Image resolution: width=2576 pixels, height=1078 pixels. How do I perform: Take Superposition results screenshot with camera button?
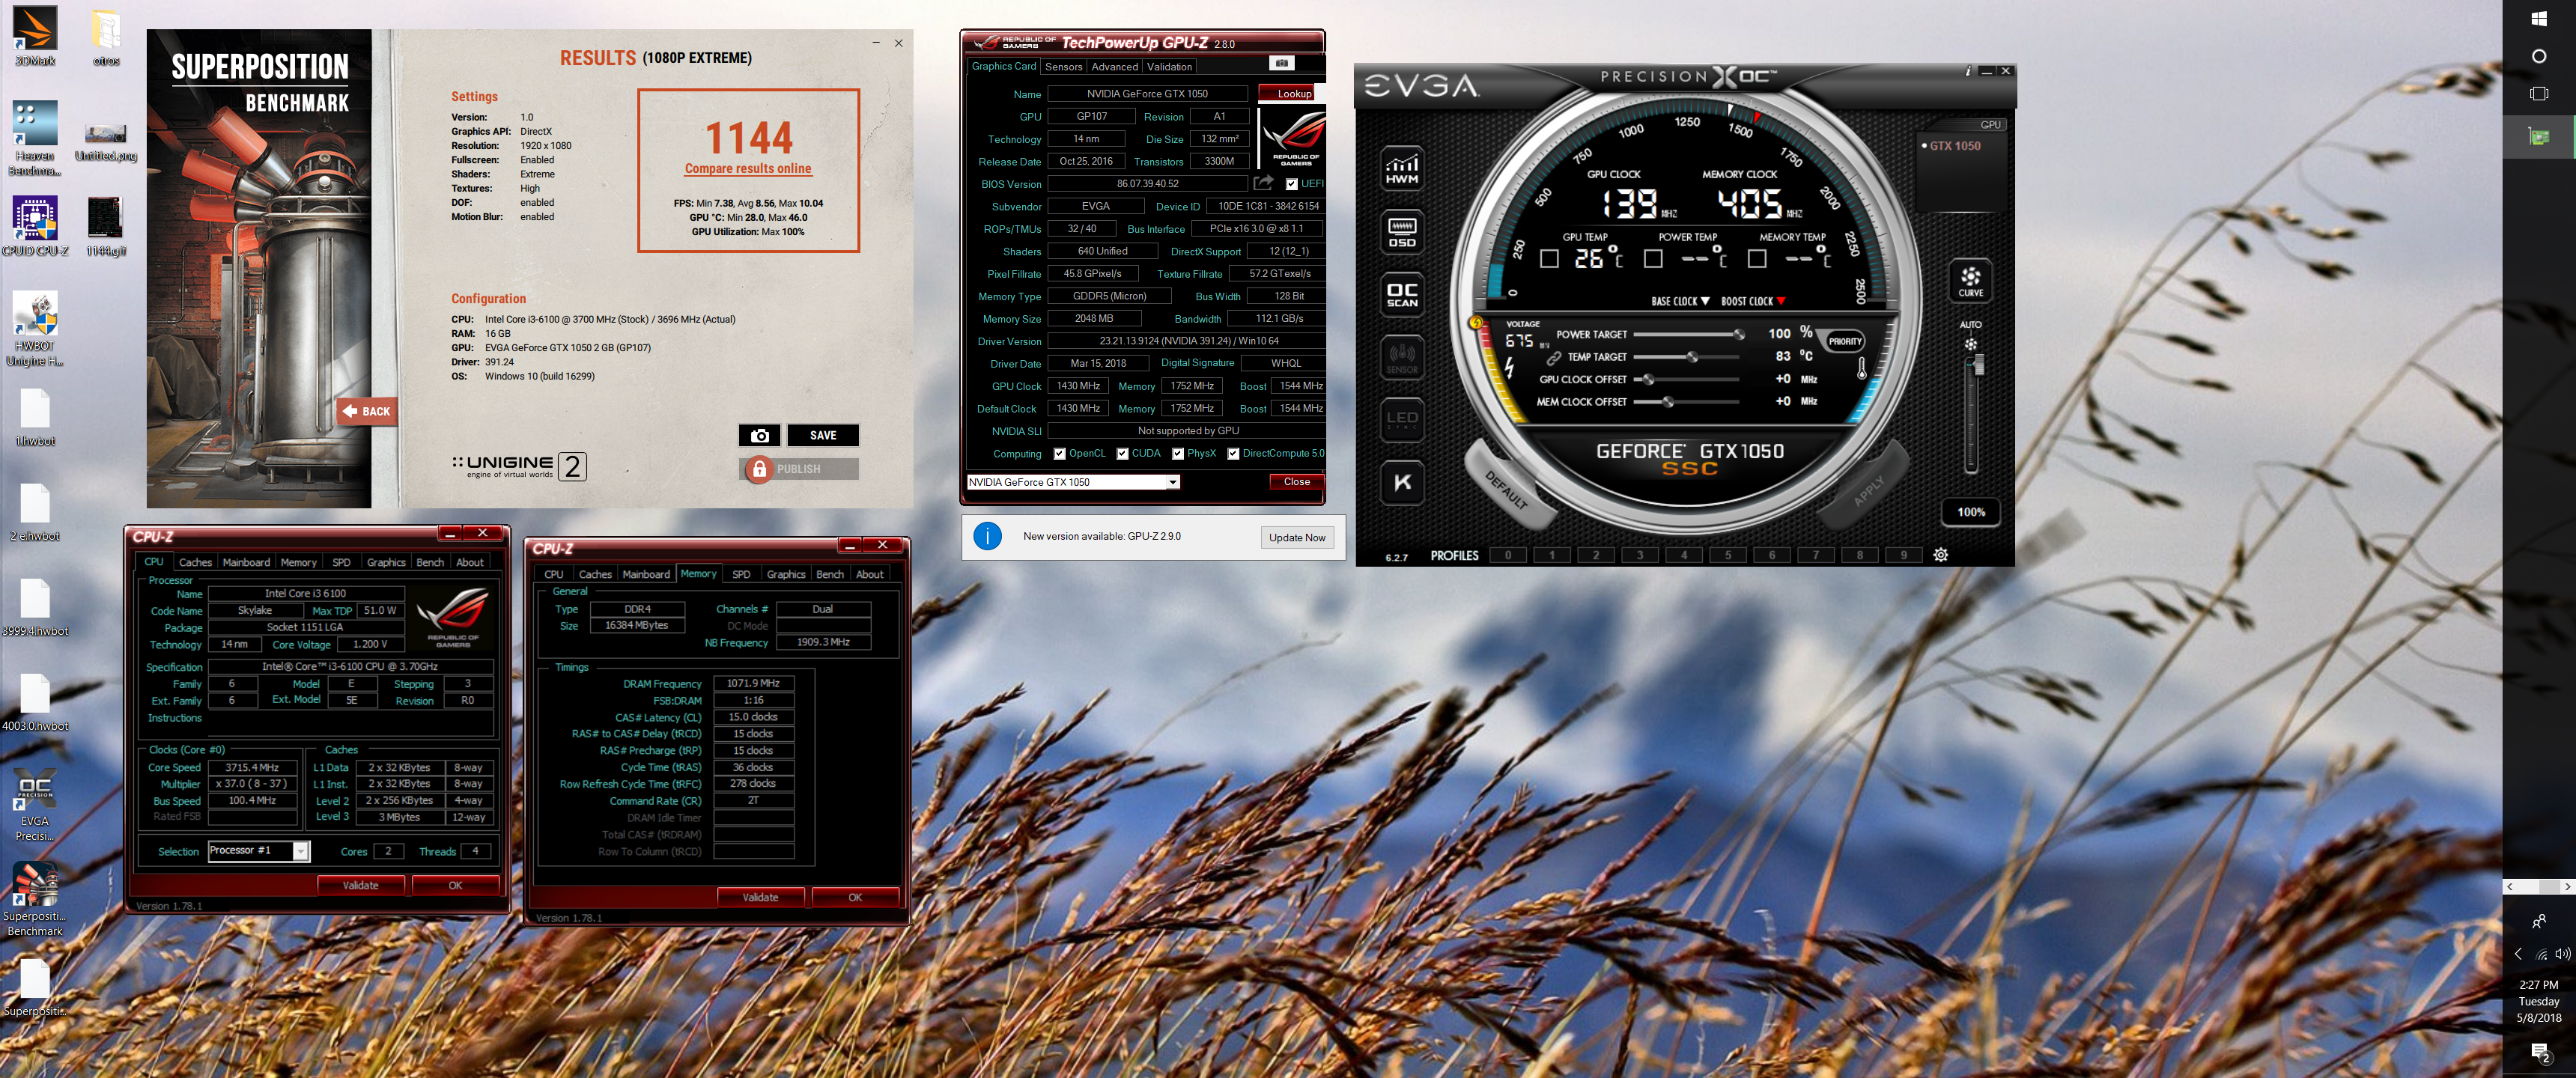coord(759,435)
